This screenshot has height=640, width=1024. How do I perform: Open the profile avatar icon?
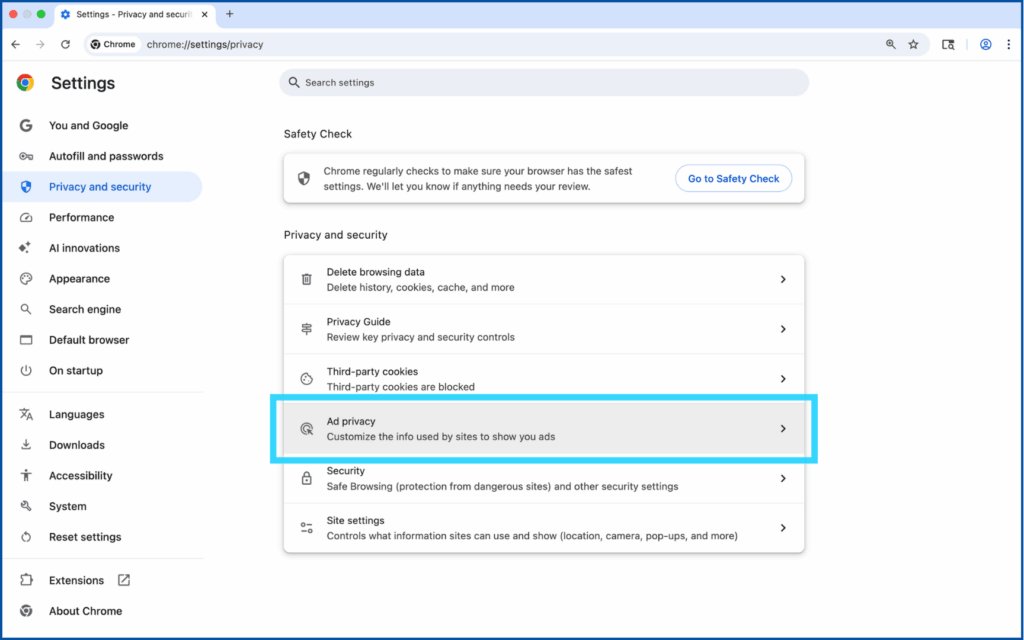click(986, 44)
